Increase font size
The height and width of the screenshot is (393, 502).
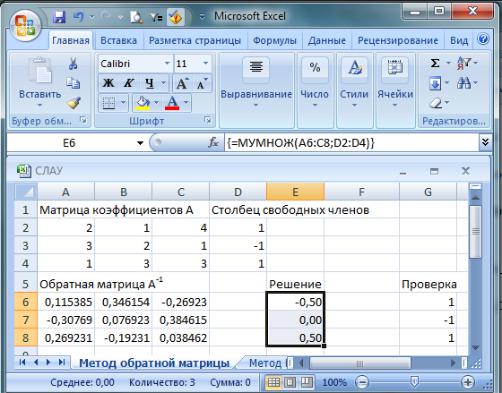pyautogui.click(x=182, y=83)
